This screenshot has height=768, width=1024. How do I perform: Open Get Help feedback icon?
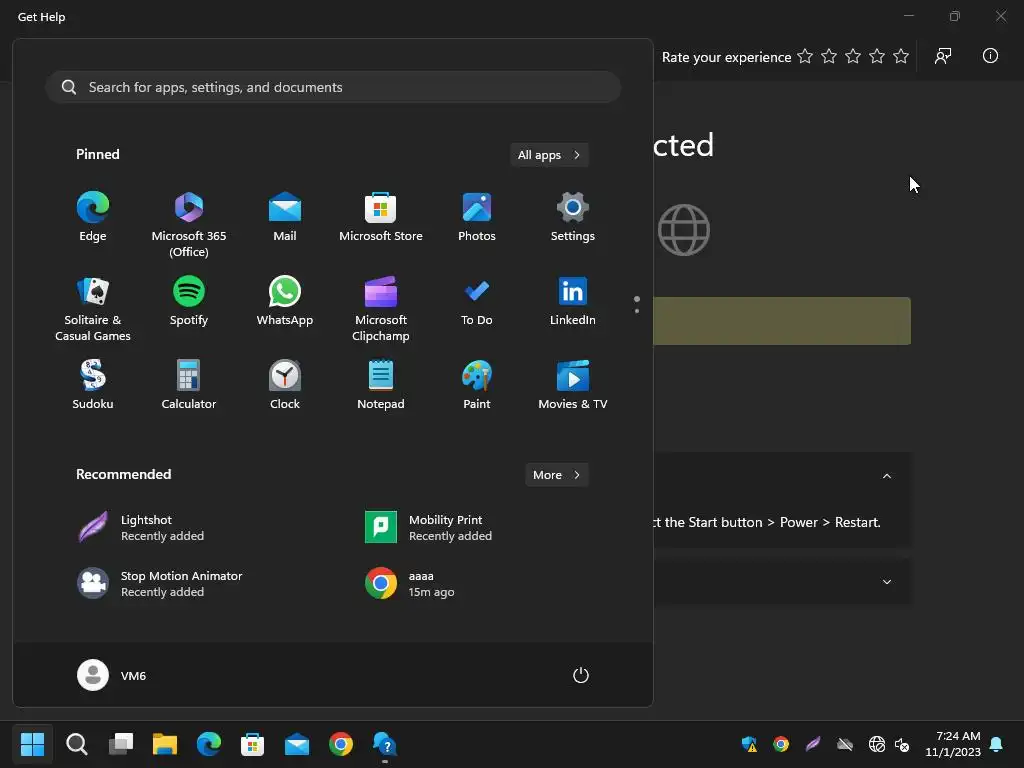coord(943,56)
